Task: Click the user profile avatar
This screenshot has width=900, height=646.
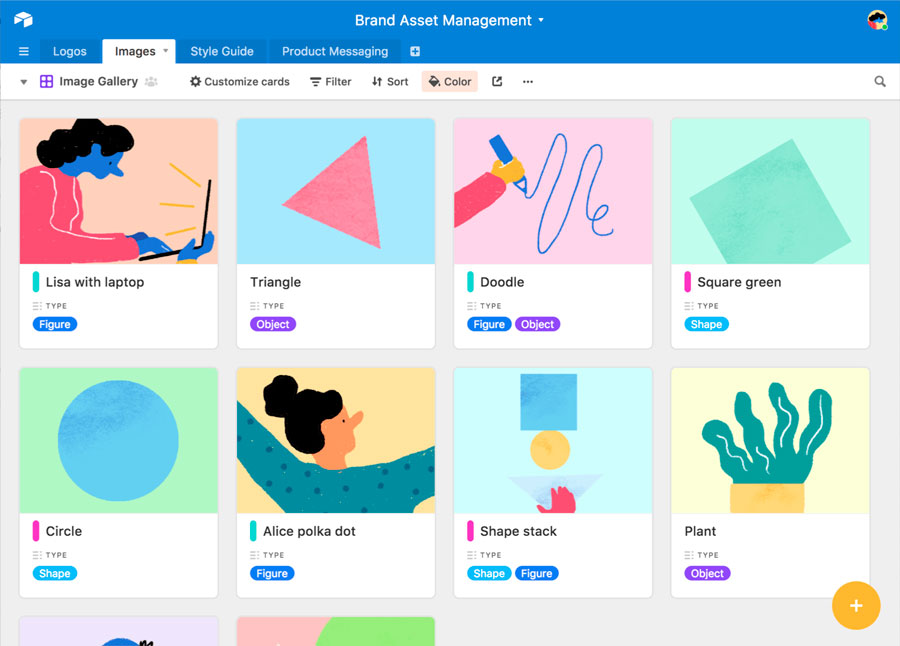Action: click(x=877, y=20)
